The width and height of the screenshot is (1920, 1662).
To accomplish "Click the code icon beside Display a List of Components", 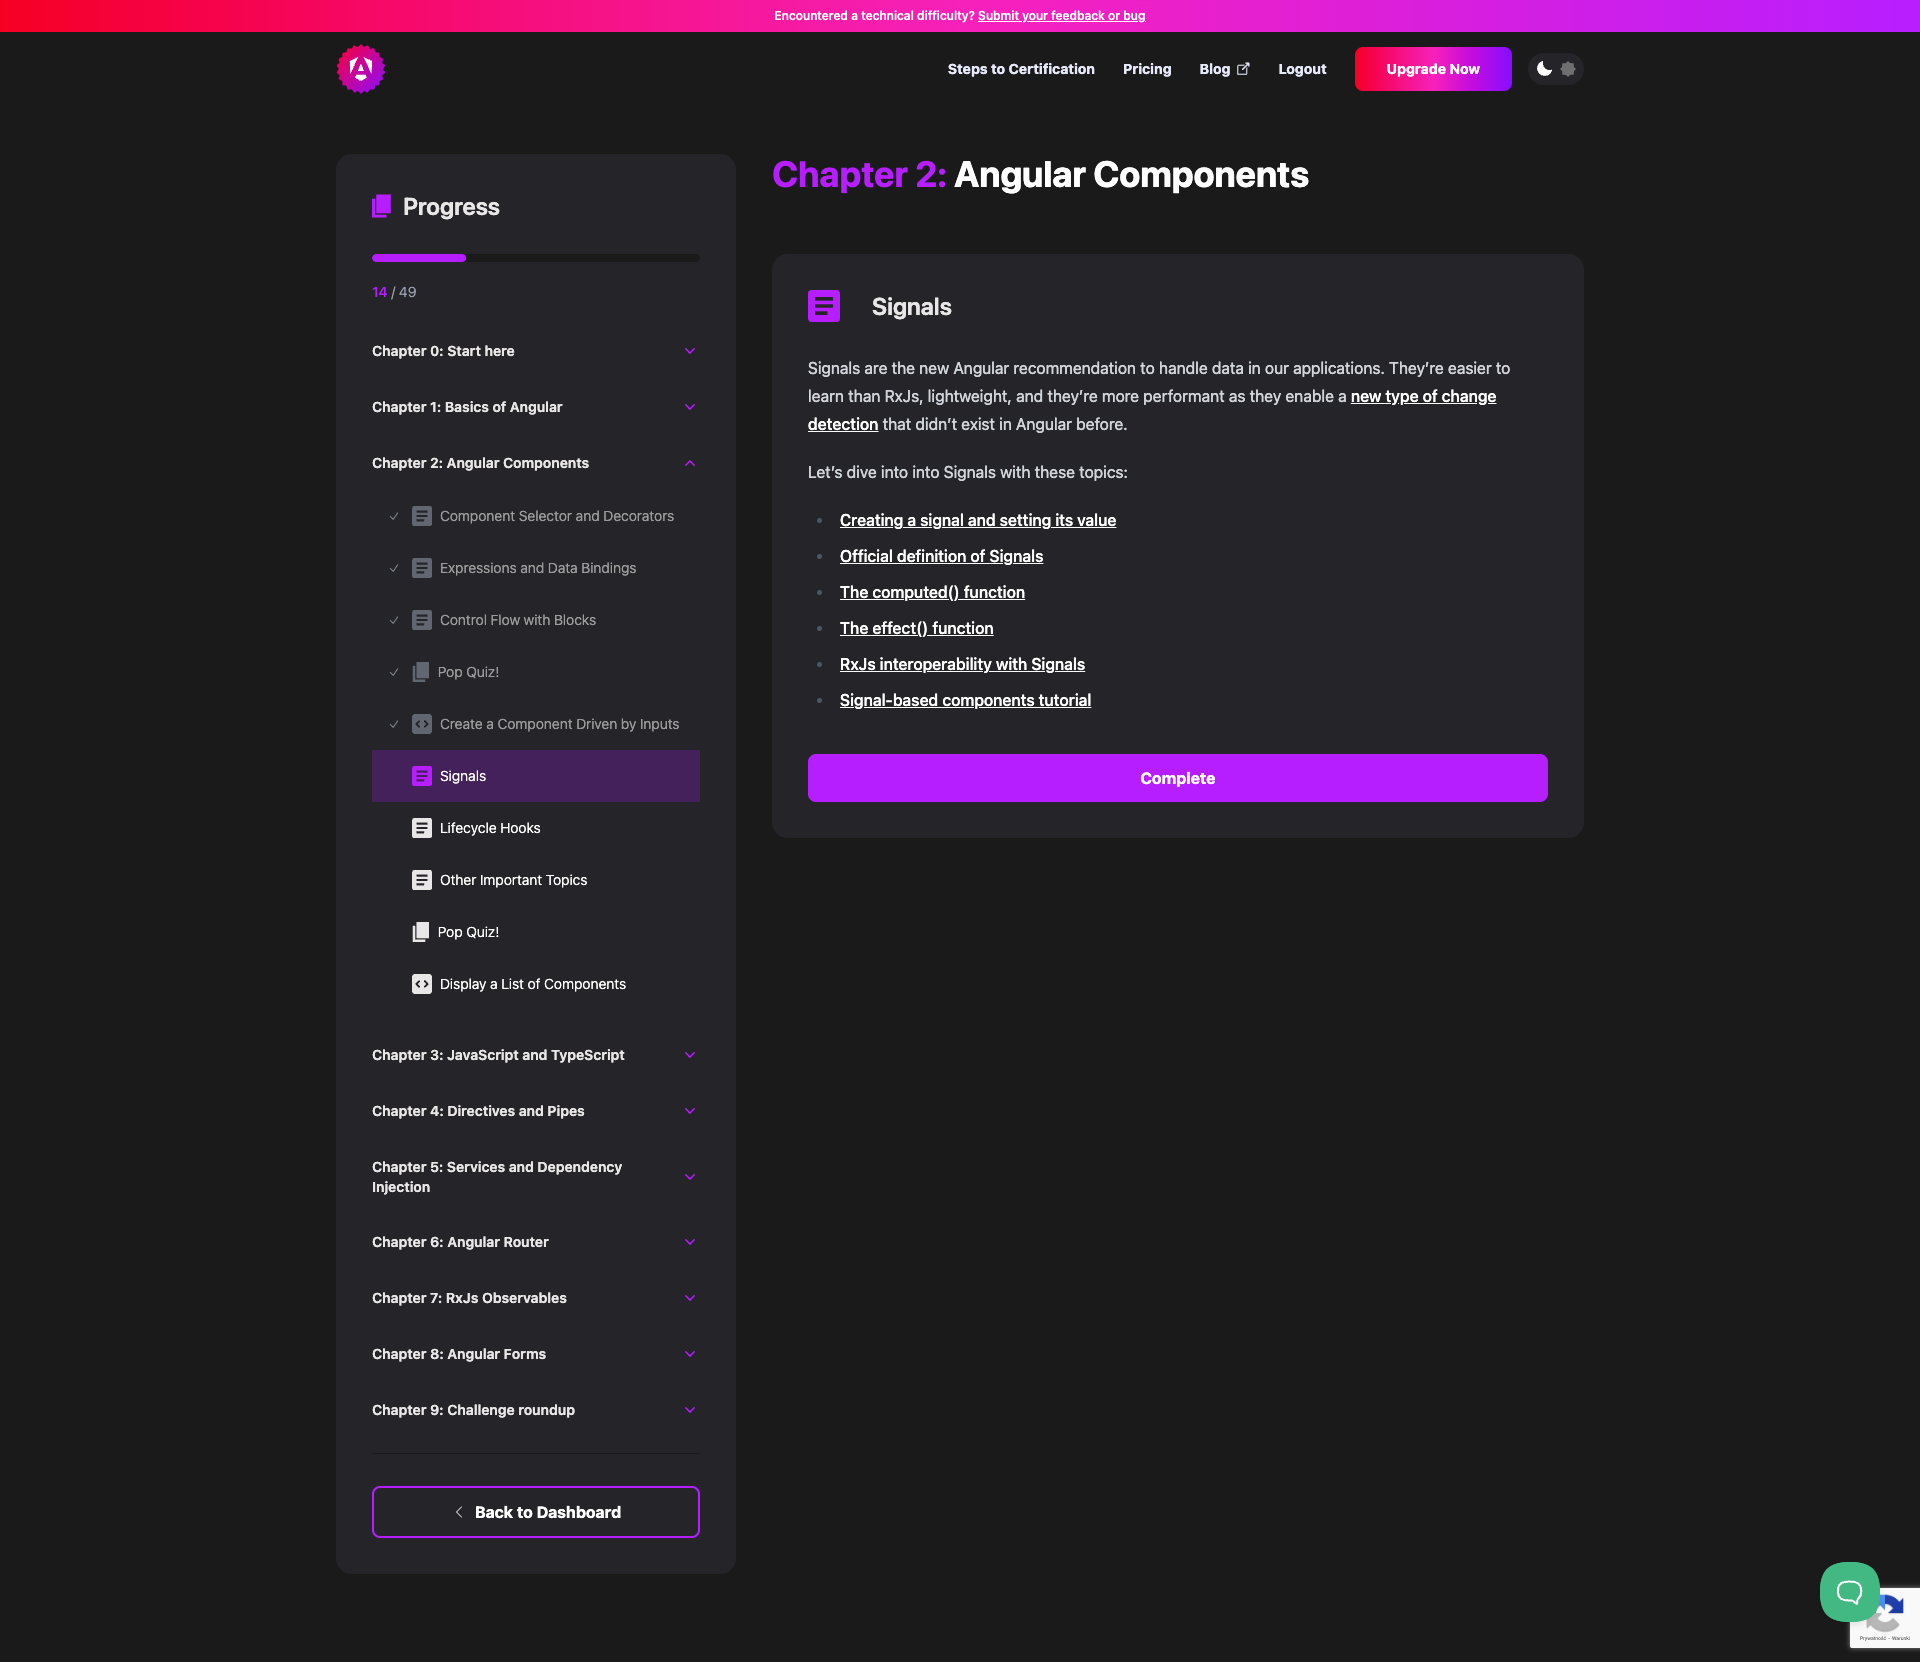I will (422, 984).
